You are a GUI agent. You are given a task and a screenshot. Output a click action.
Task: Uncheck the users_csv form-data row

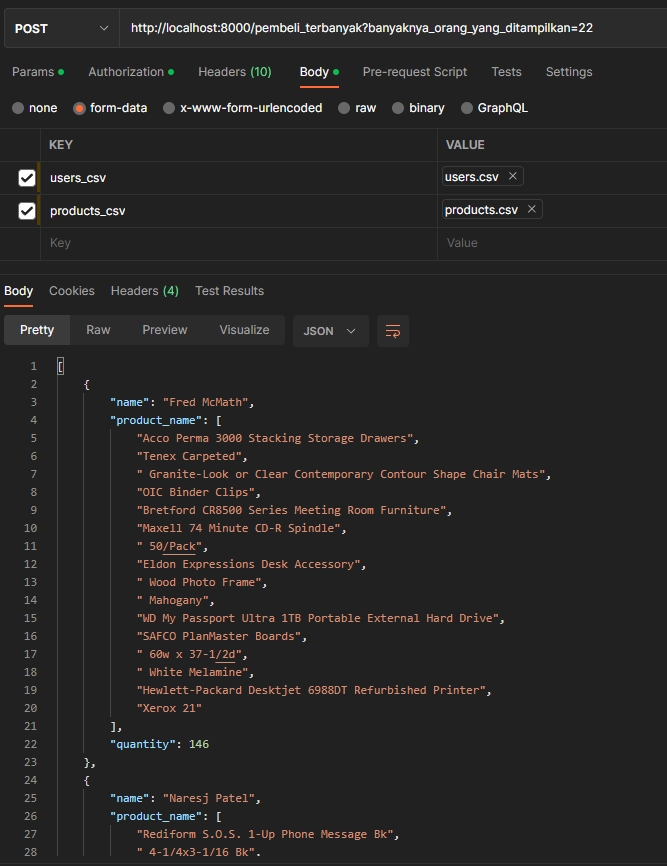pyautogui.click(x=25, y=177)
